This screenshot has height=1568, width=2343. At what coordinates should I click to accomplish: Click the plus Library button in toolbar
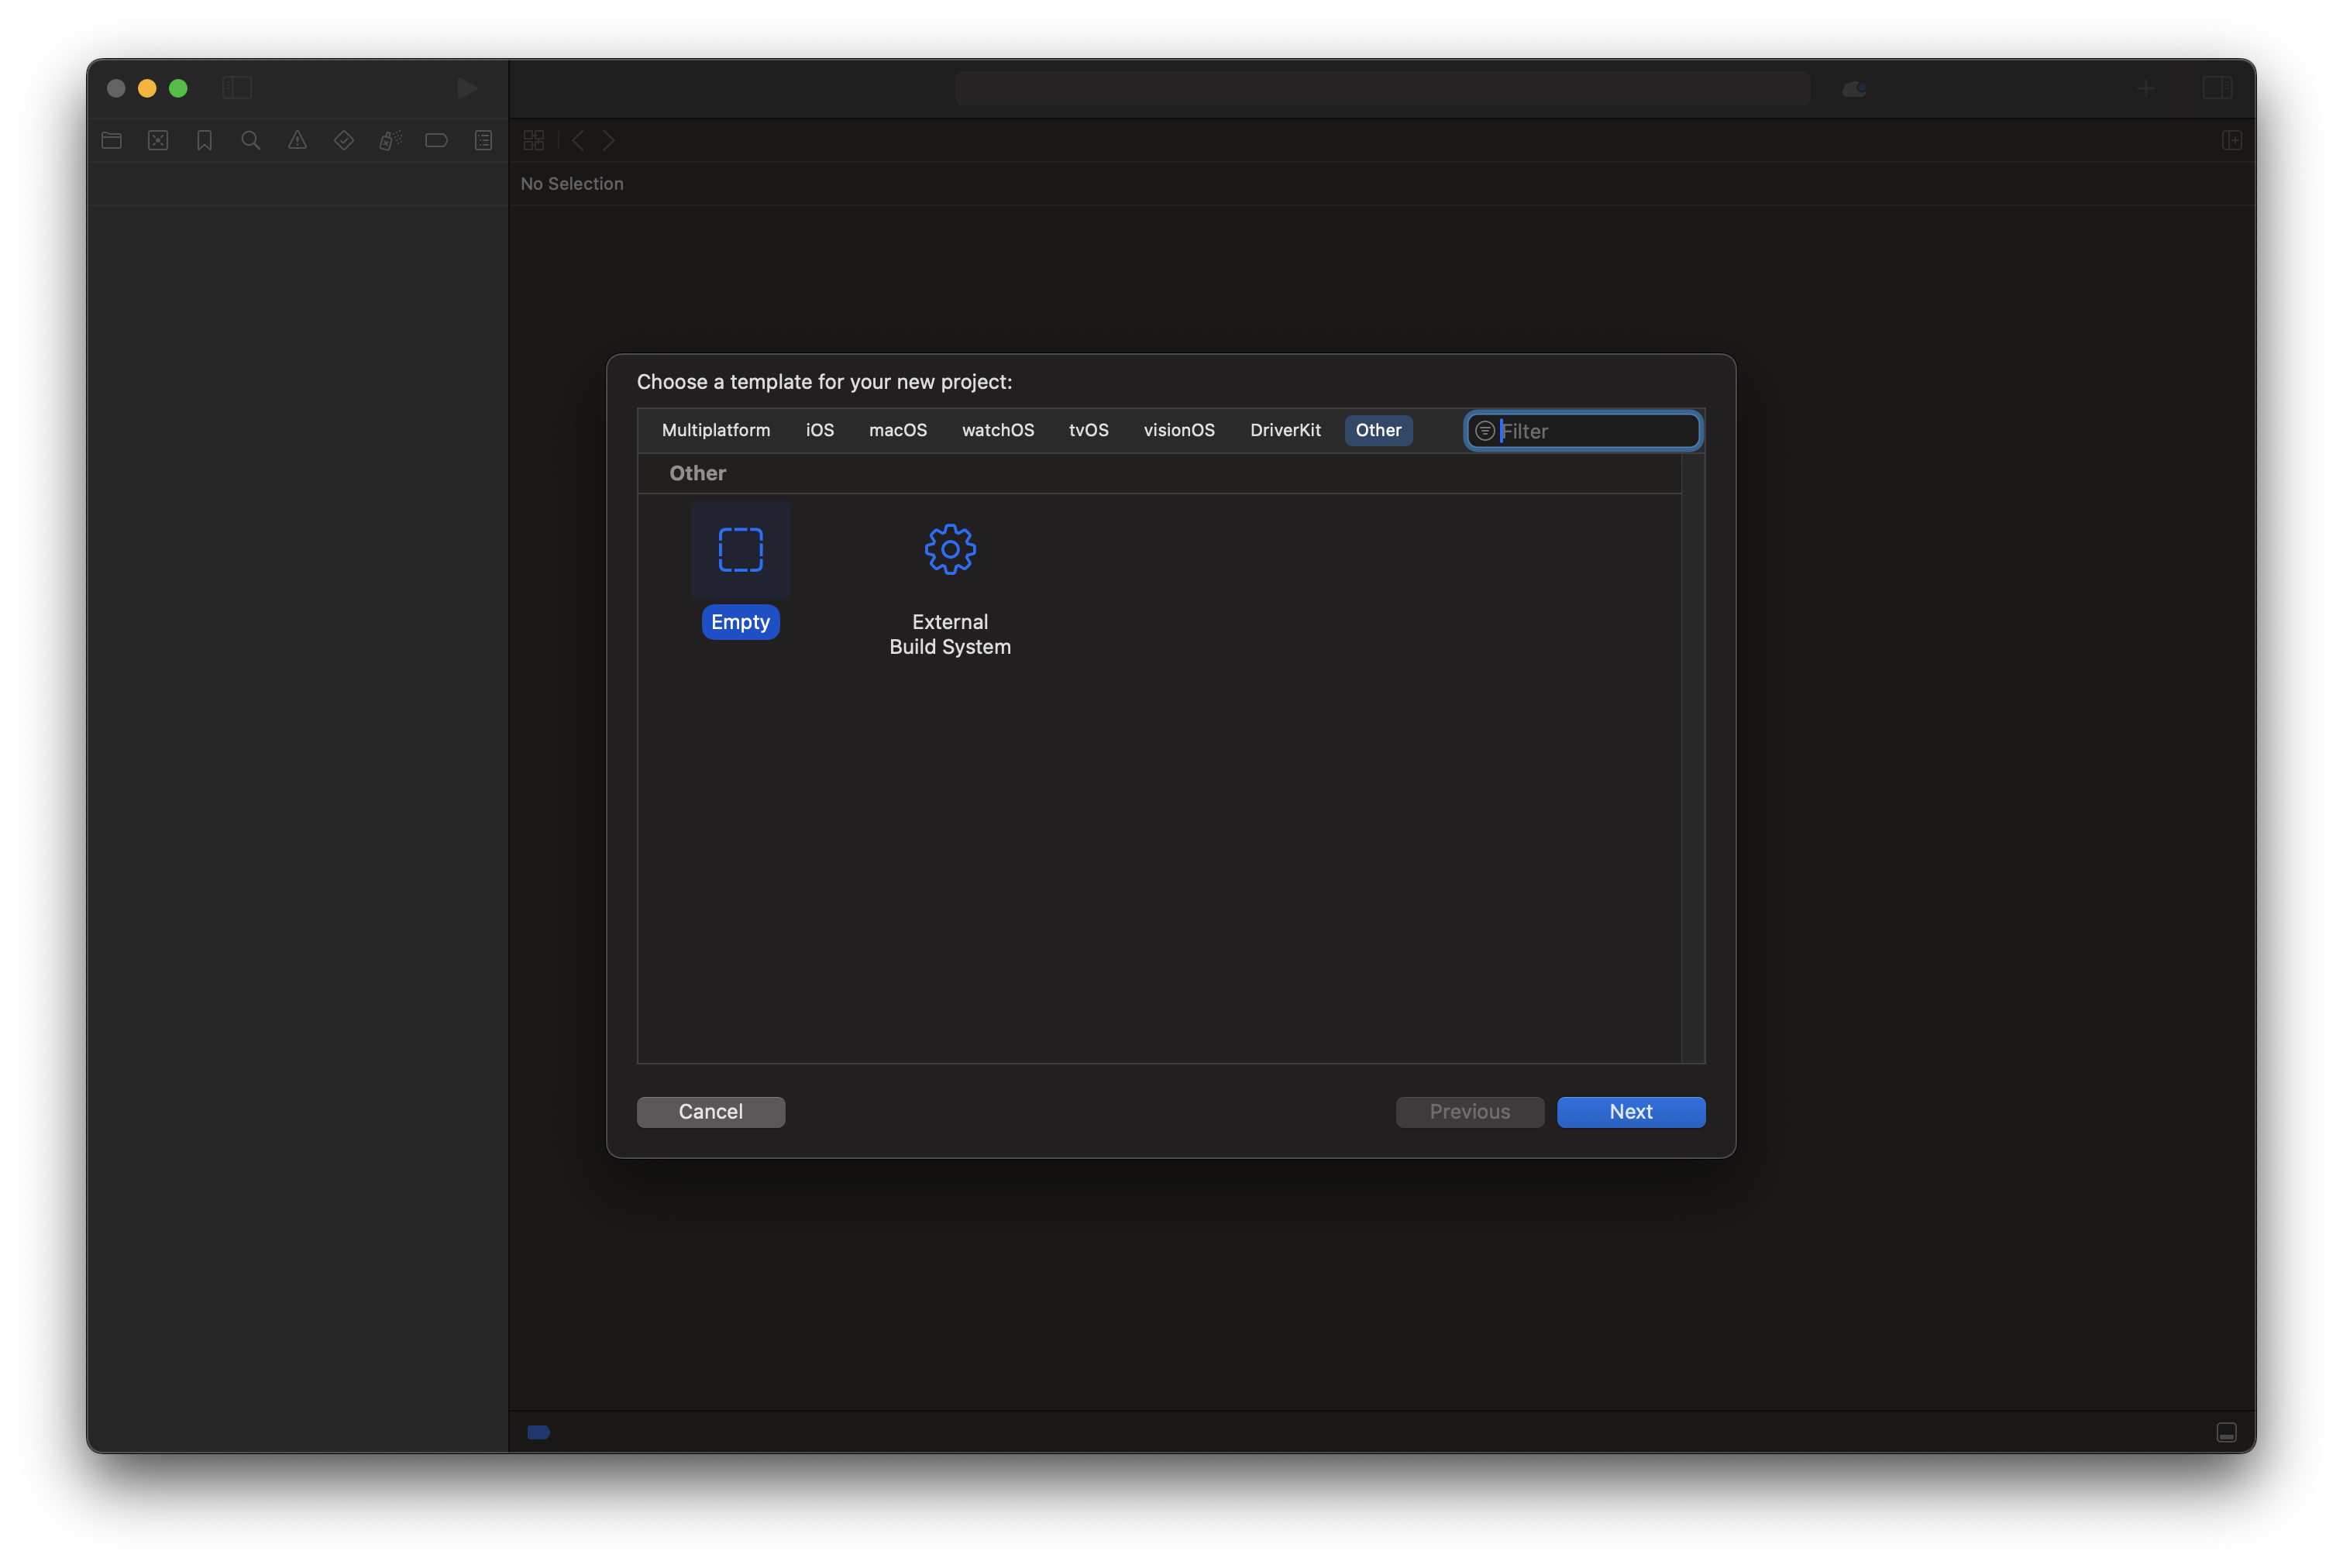pos(2146,89)
